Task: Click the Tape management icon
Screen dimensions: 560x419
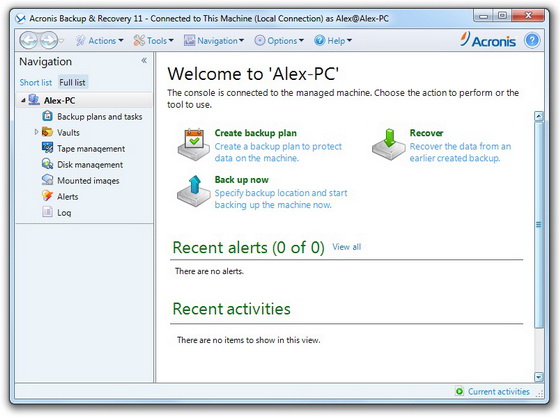Action: pyautogui.click(x=48, y=148)
